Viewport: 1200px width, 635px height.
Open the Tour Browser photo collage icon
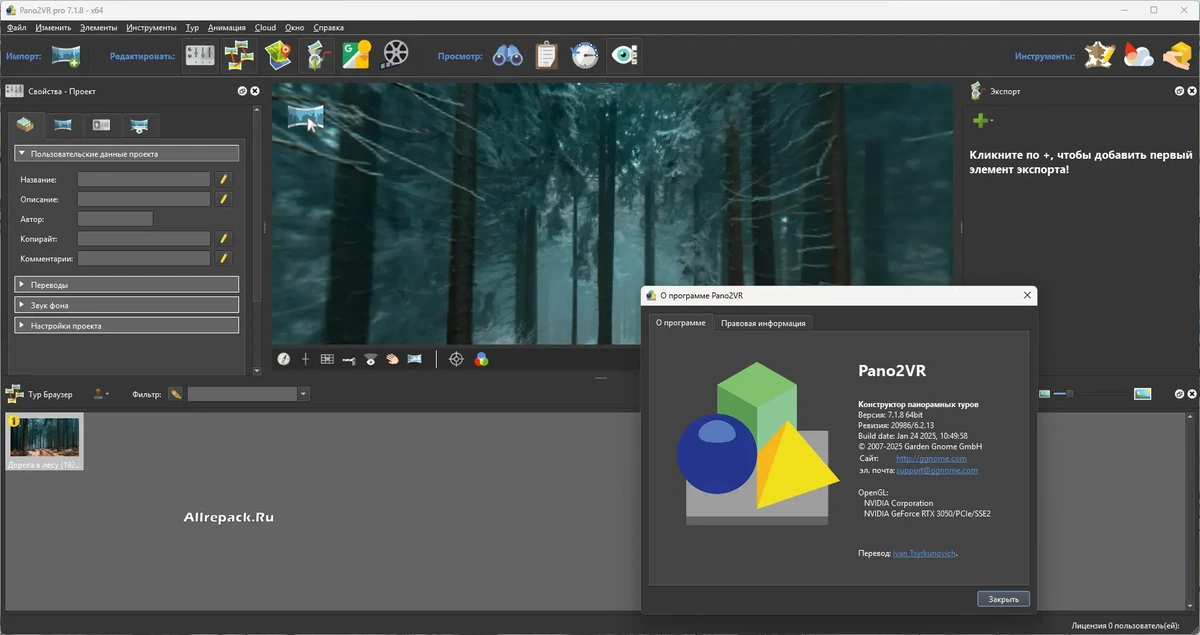click(238, 55)
